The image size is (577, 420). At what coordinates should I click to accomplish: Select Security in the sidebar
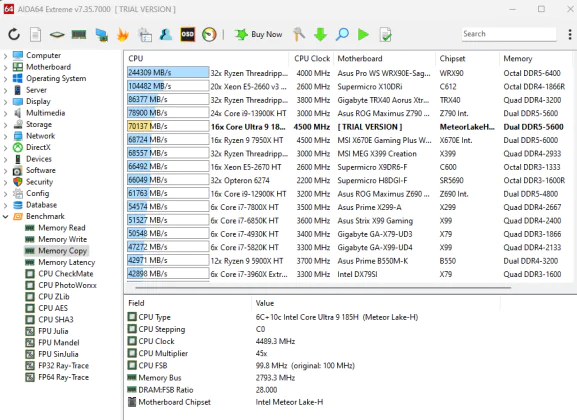pyautogui.click(x=39, y=182)
